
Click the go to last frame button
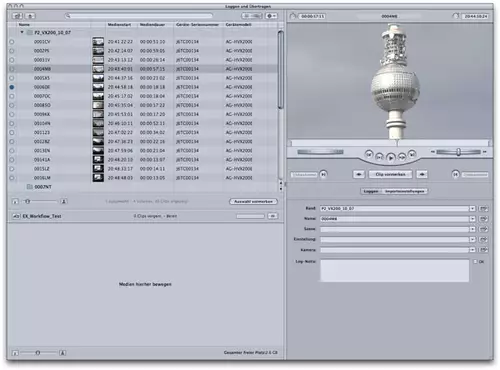click(x=412, y=154)
